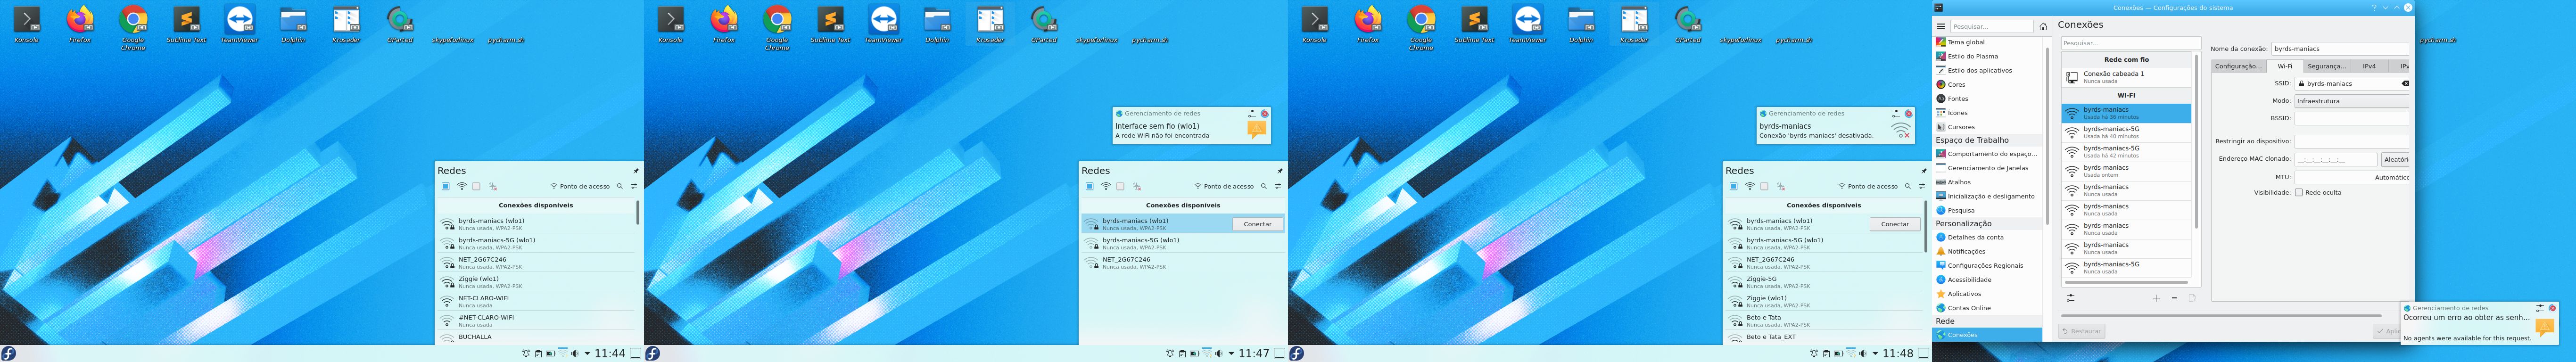Clear the SSID field using its clear icon
2576x362 pixels.
2405,84
